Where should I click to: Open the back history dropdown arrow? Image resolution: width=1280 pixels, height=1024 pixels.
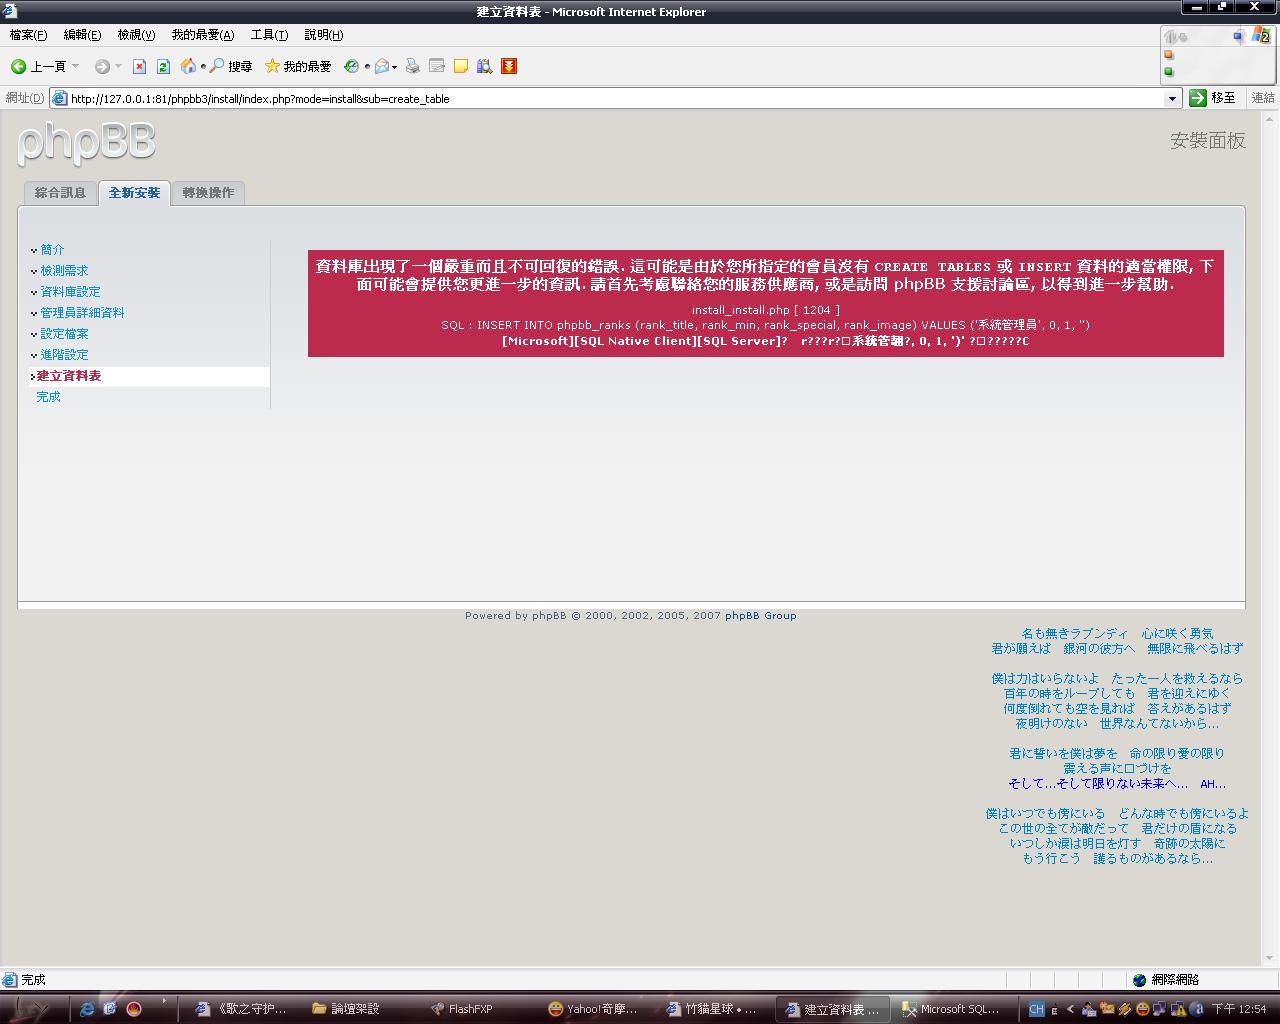click(75, 66)
